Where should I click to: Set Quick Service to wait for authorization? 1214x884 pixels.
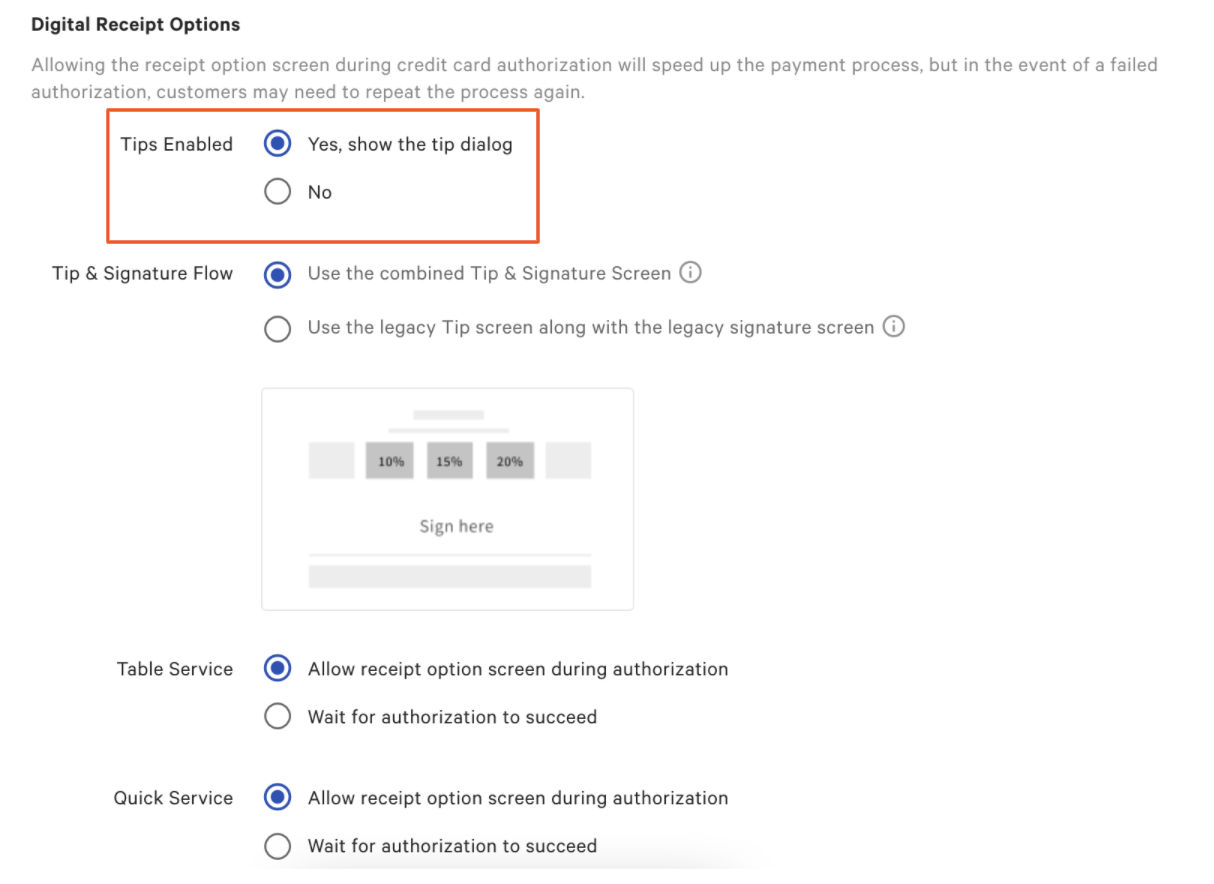coord(277,845)
